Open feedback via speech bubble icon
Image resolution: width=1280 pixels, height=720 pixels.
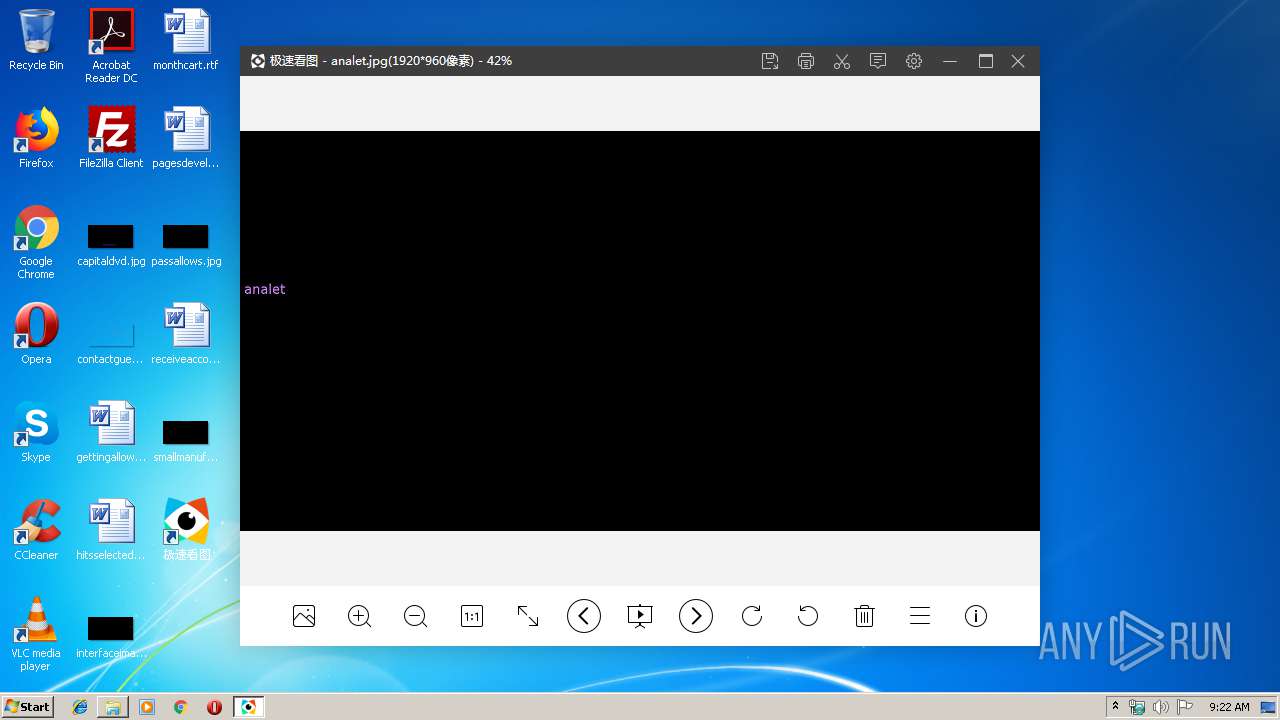878,61
